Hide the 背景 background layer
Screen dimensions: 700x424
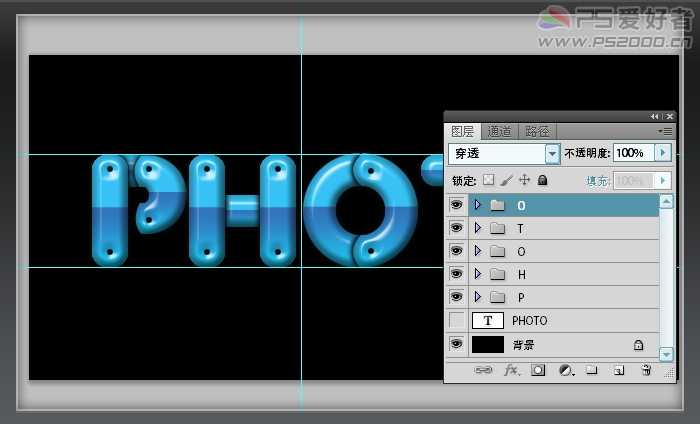tap(456, 344)
